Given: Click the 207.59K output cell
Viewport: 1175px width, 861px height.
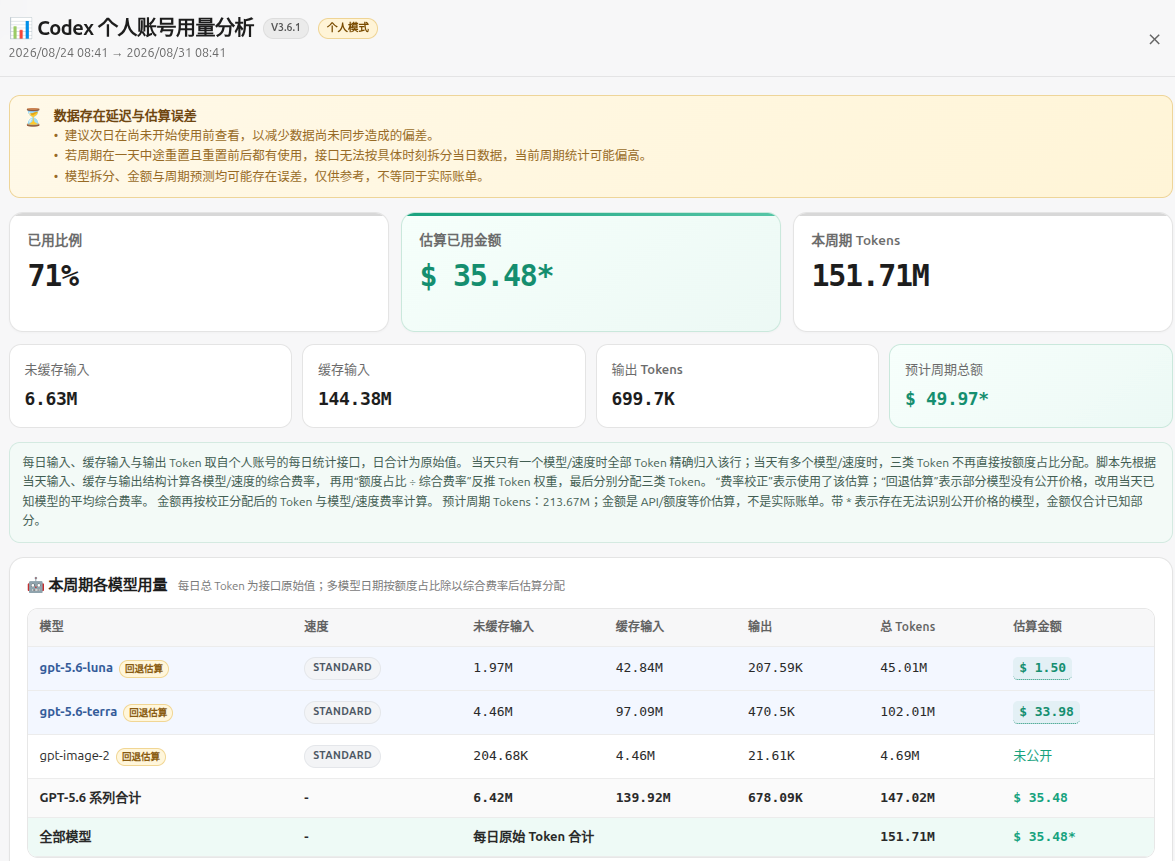Looking at the screenshot, I should (x=776, y=668).
